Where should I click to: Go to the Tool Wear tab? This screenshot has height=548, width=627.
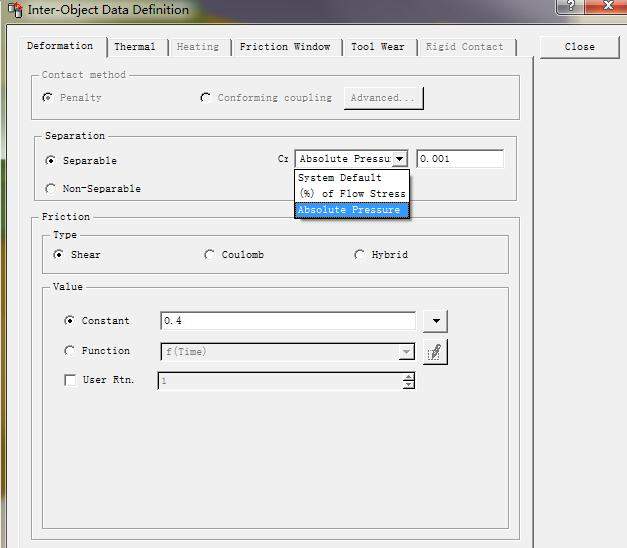(x=377, y=47)
